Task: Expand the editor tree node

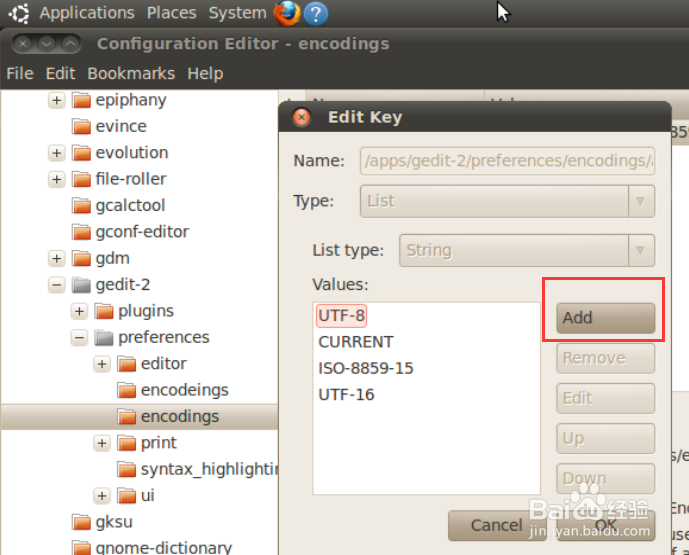Action: 102,364
